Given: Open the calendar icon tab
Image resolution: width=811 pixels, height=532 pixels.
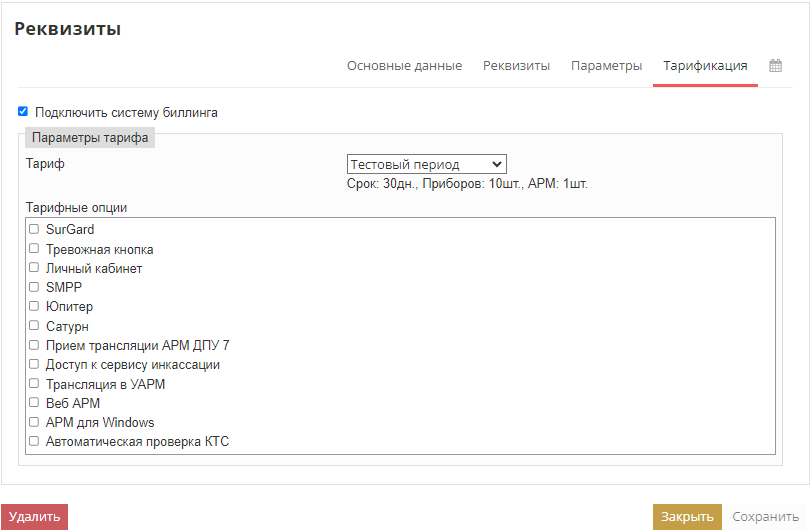Looking at the screenshot, I should [775, 66].
